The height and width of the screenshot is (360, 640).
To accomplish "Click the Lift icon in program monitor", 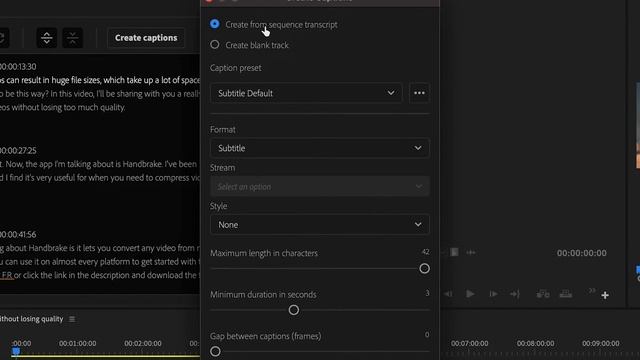I will pos(543,294).
